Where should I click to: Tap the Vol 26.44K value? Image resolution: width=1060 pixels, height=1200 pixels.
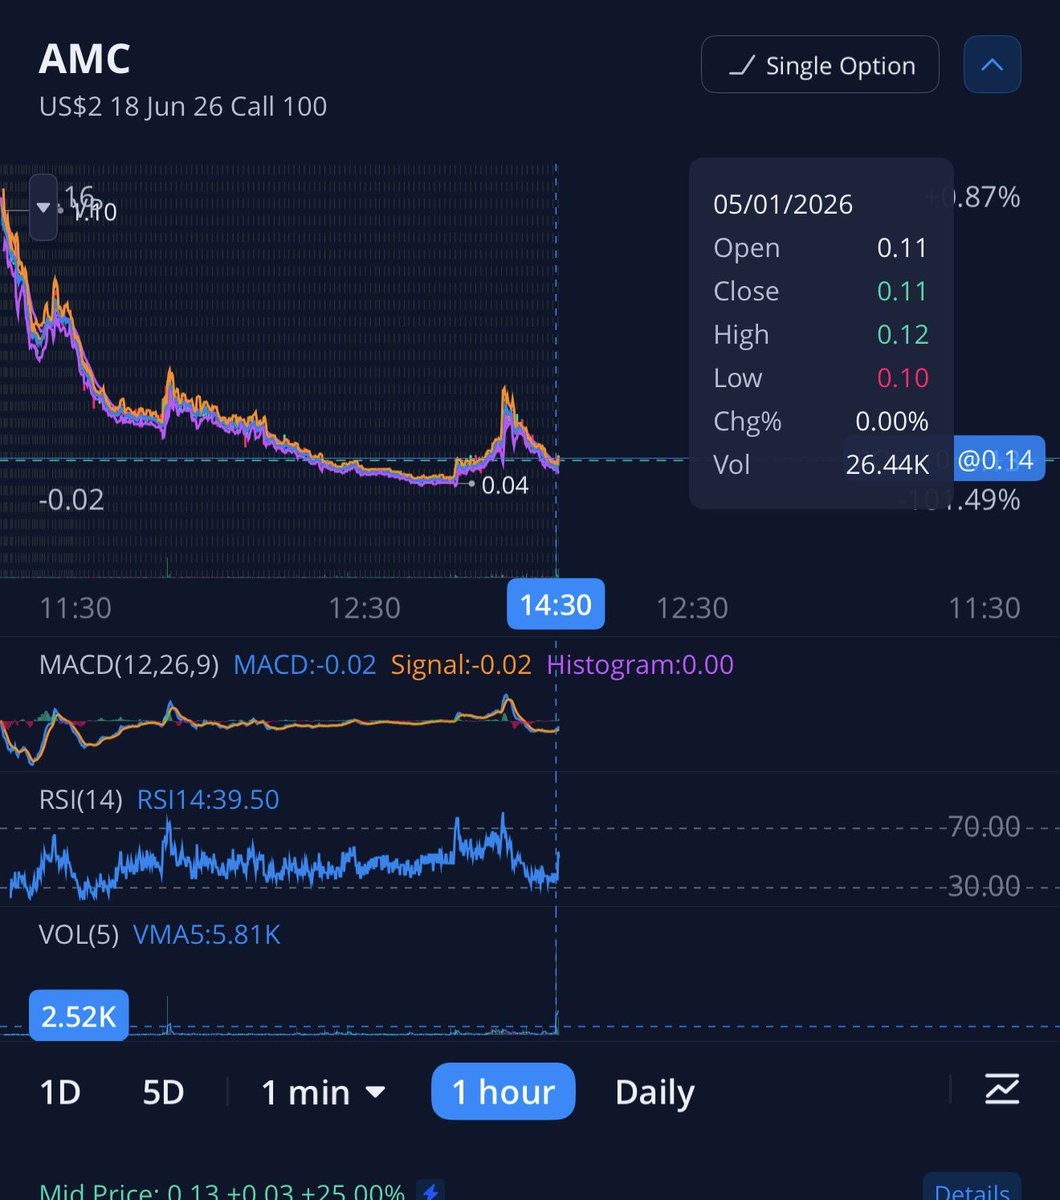(x=887, y=464)
